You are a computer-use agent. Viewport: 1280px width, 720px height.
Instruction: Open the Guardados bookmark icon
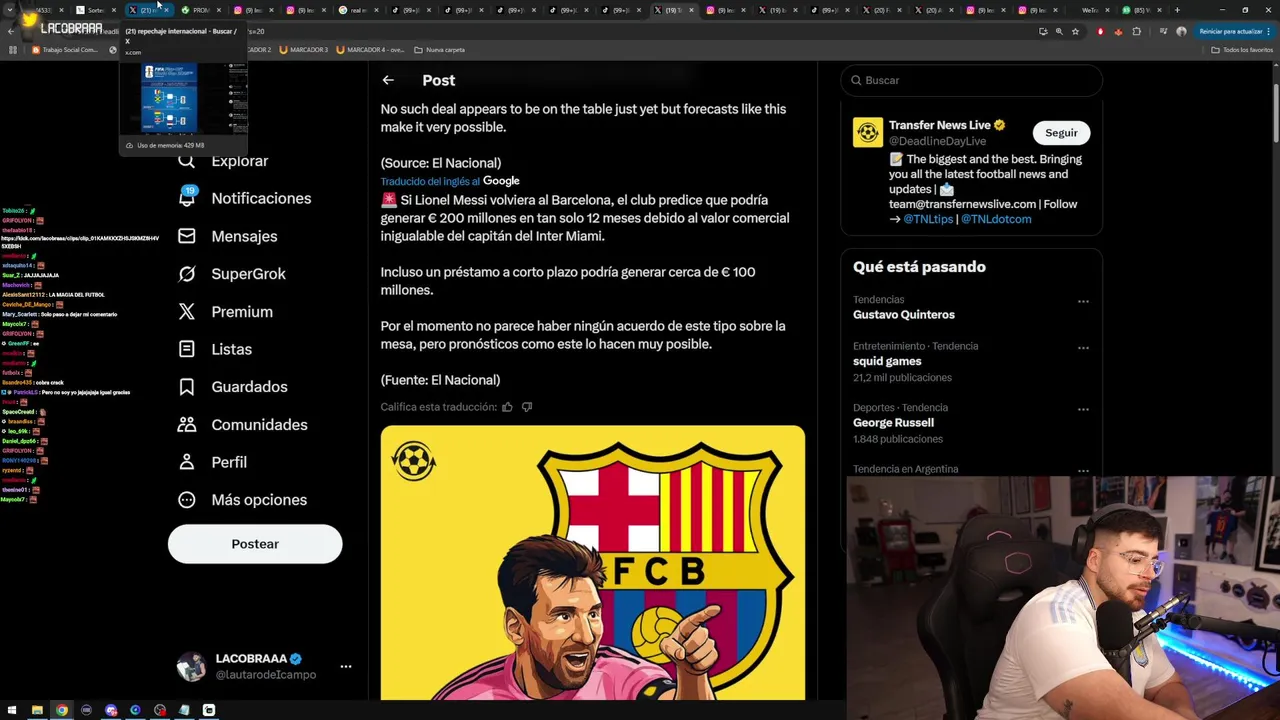pos(187,387)
